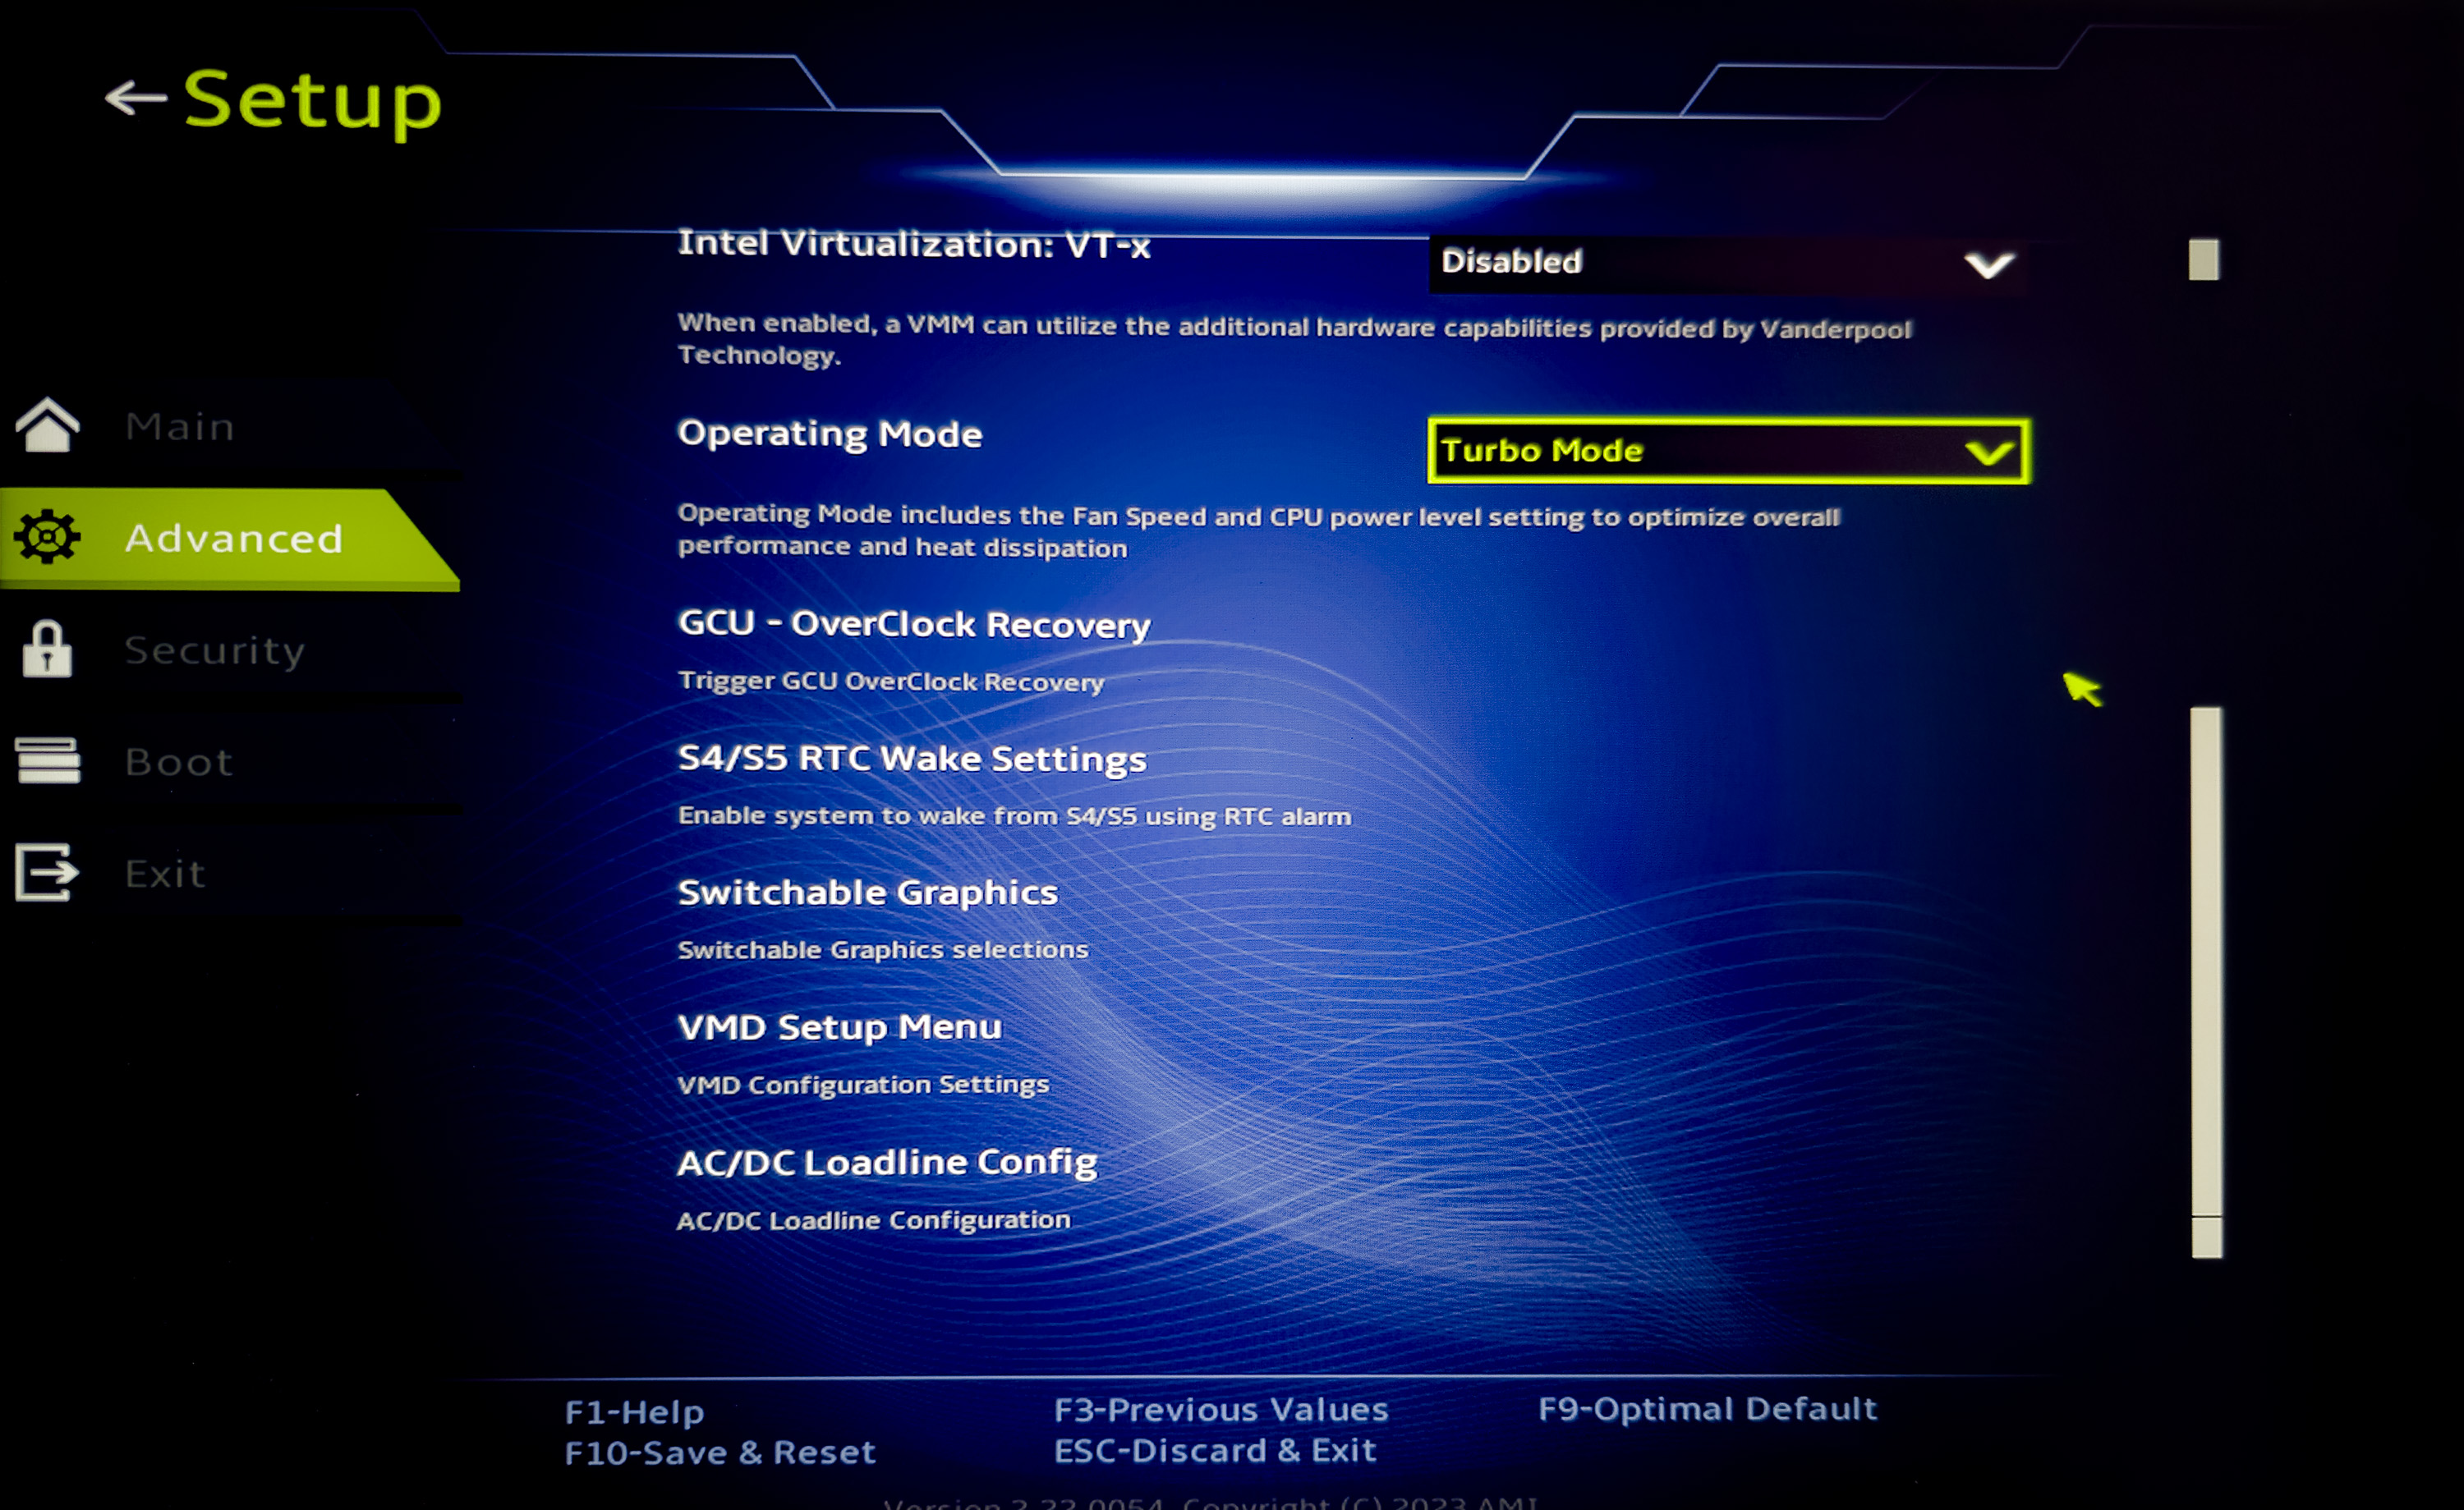Open the Intel Virtualization VT-x dropdown
Image resolution: width=2464 pixels, height=1510 pixels.
tap(1727, 263)
